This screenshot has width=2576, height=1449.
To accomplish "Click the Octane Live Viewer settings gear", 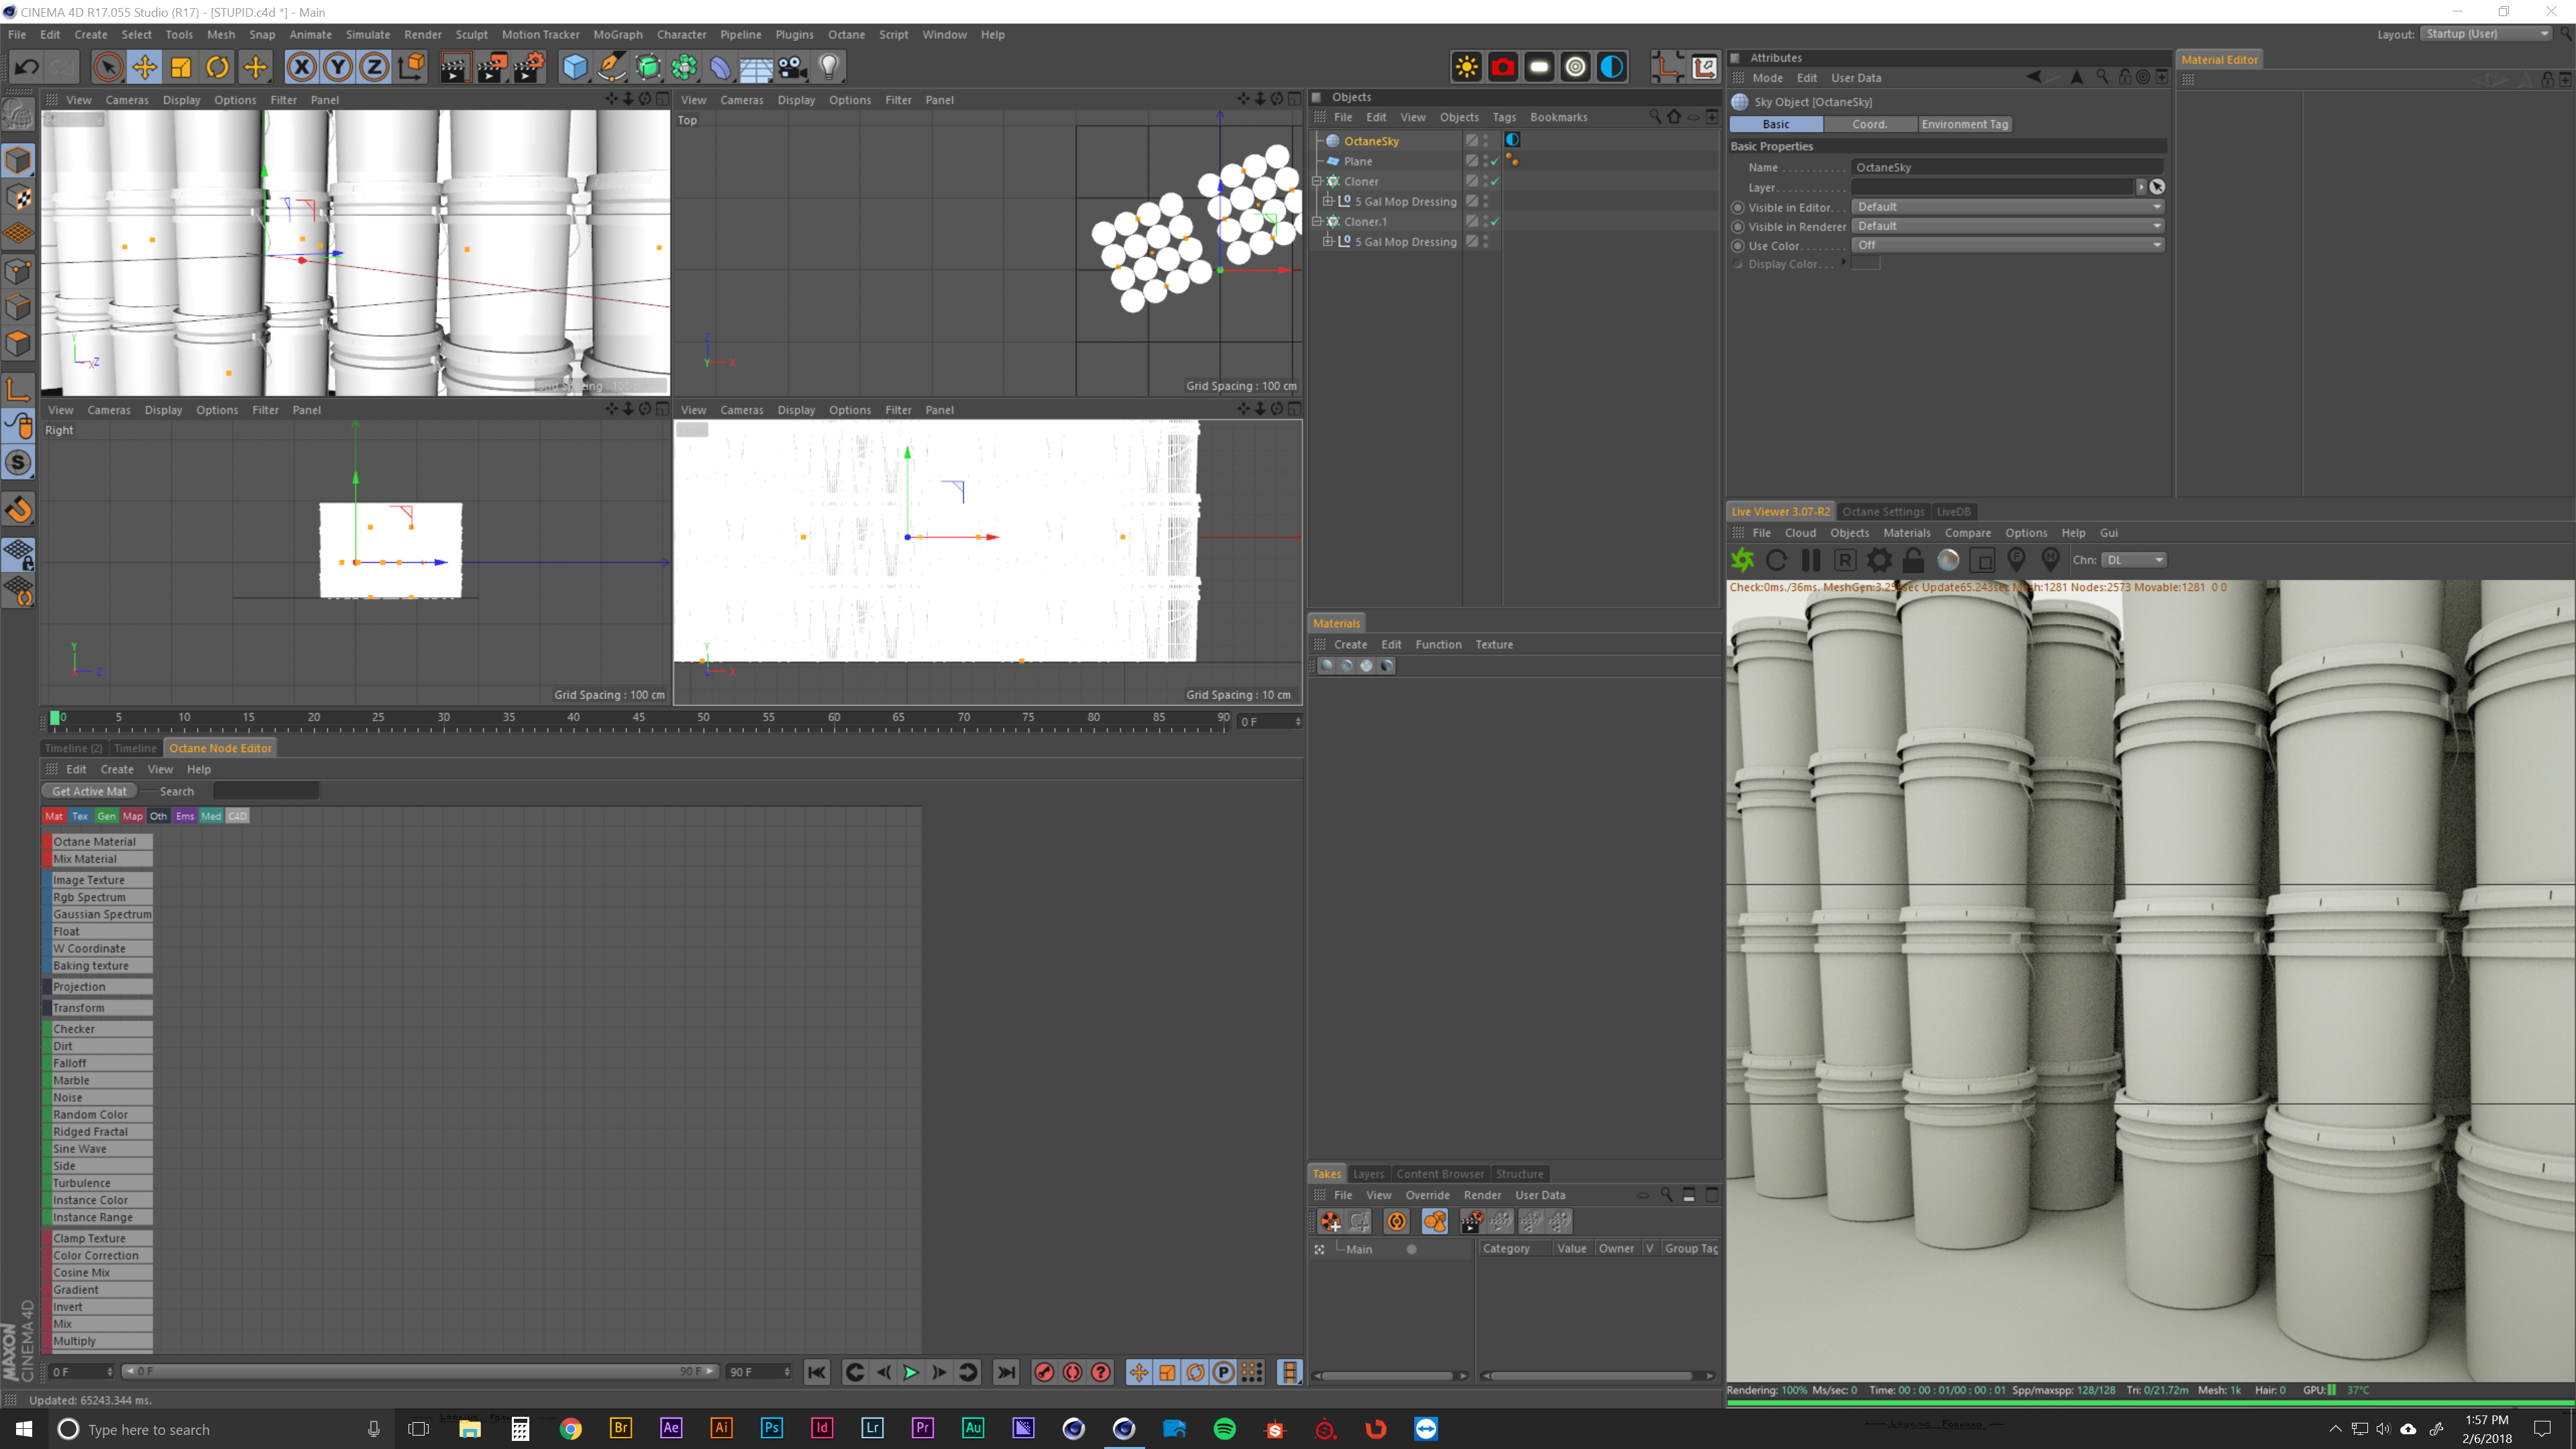I will point(1879,560).
